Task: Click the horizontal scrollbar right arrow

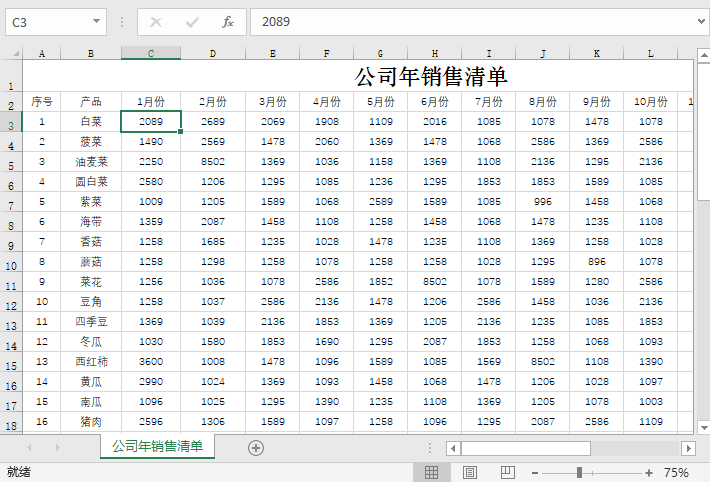Action: tap(688, 448)
